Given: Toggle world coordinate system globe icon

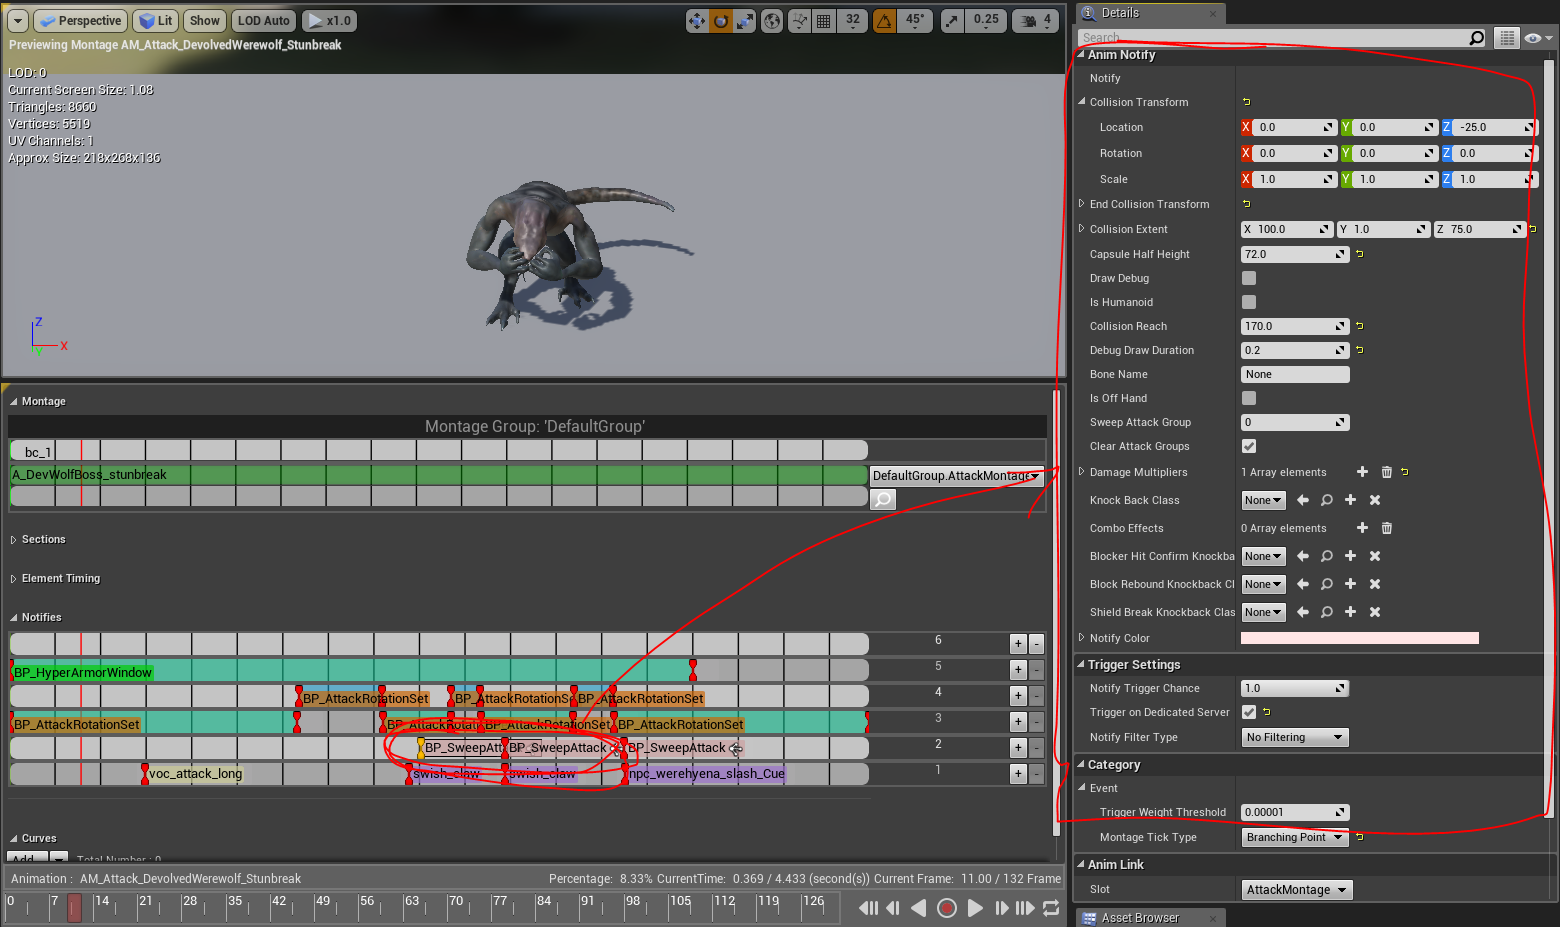Looking at the screenshot, I should (x=772, y=21).
